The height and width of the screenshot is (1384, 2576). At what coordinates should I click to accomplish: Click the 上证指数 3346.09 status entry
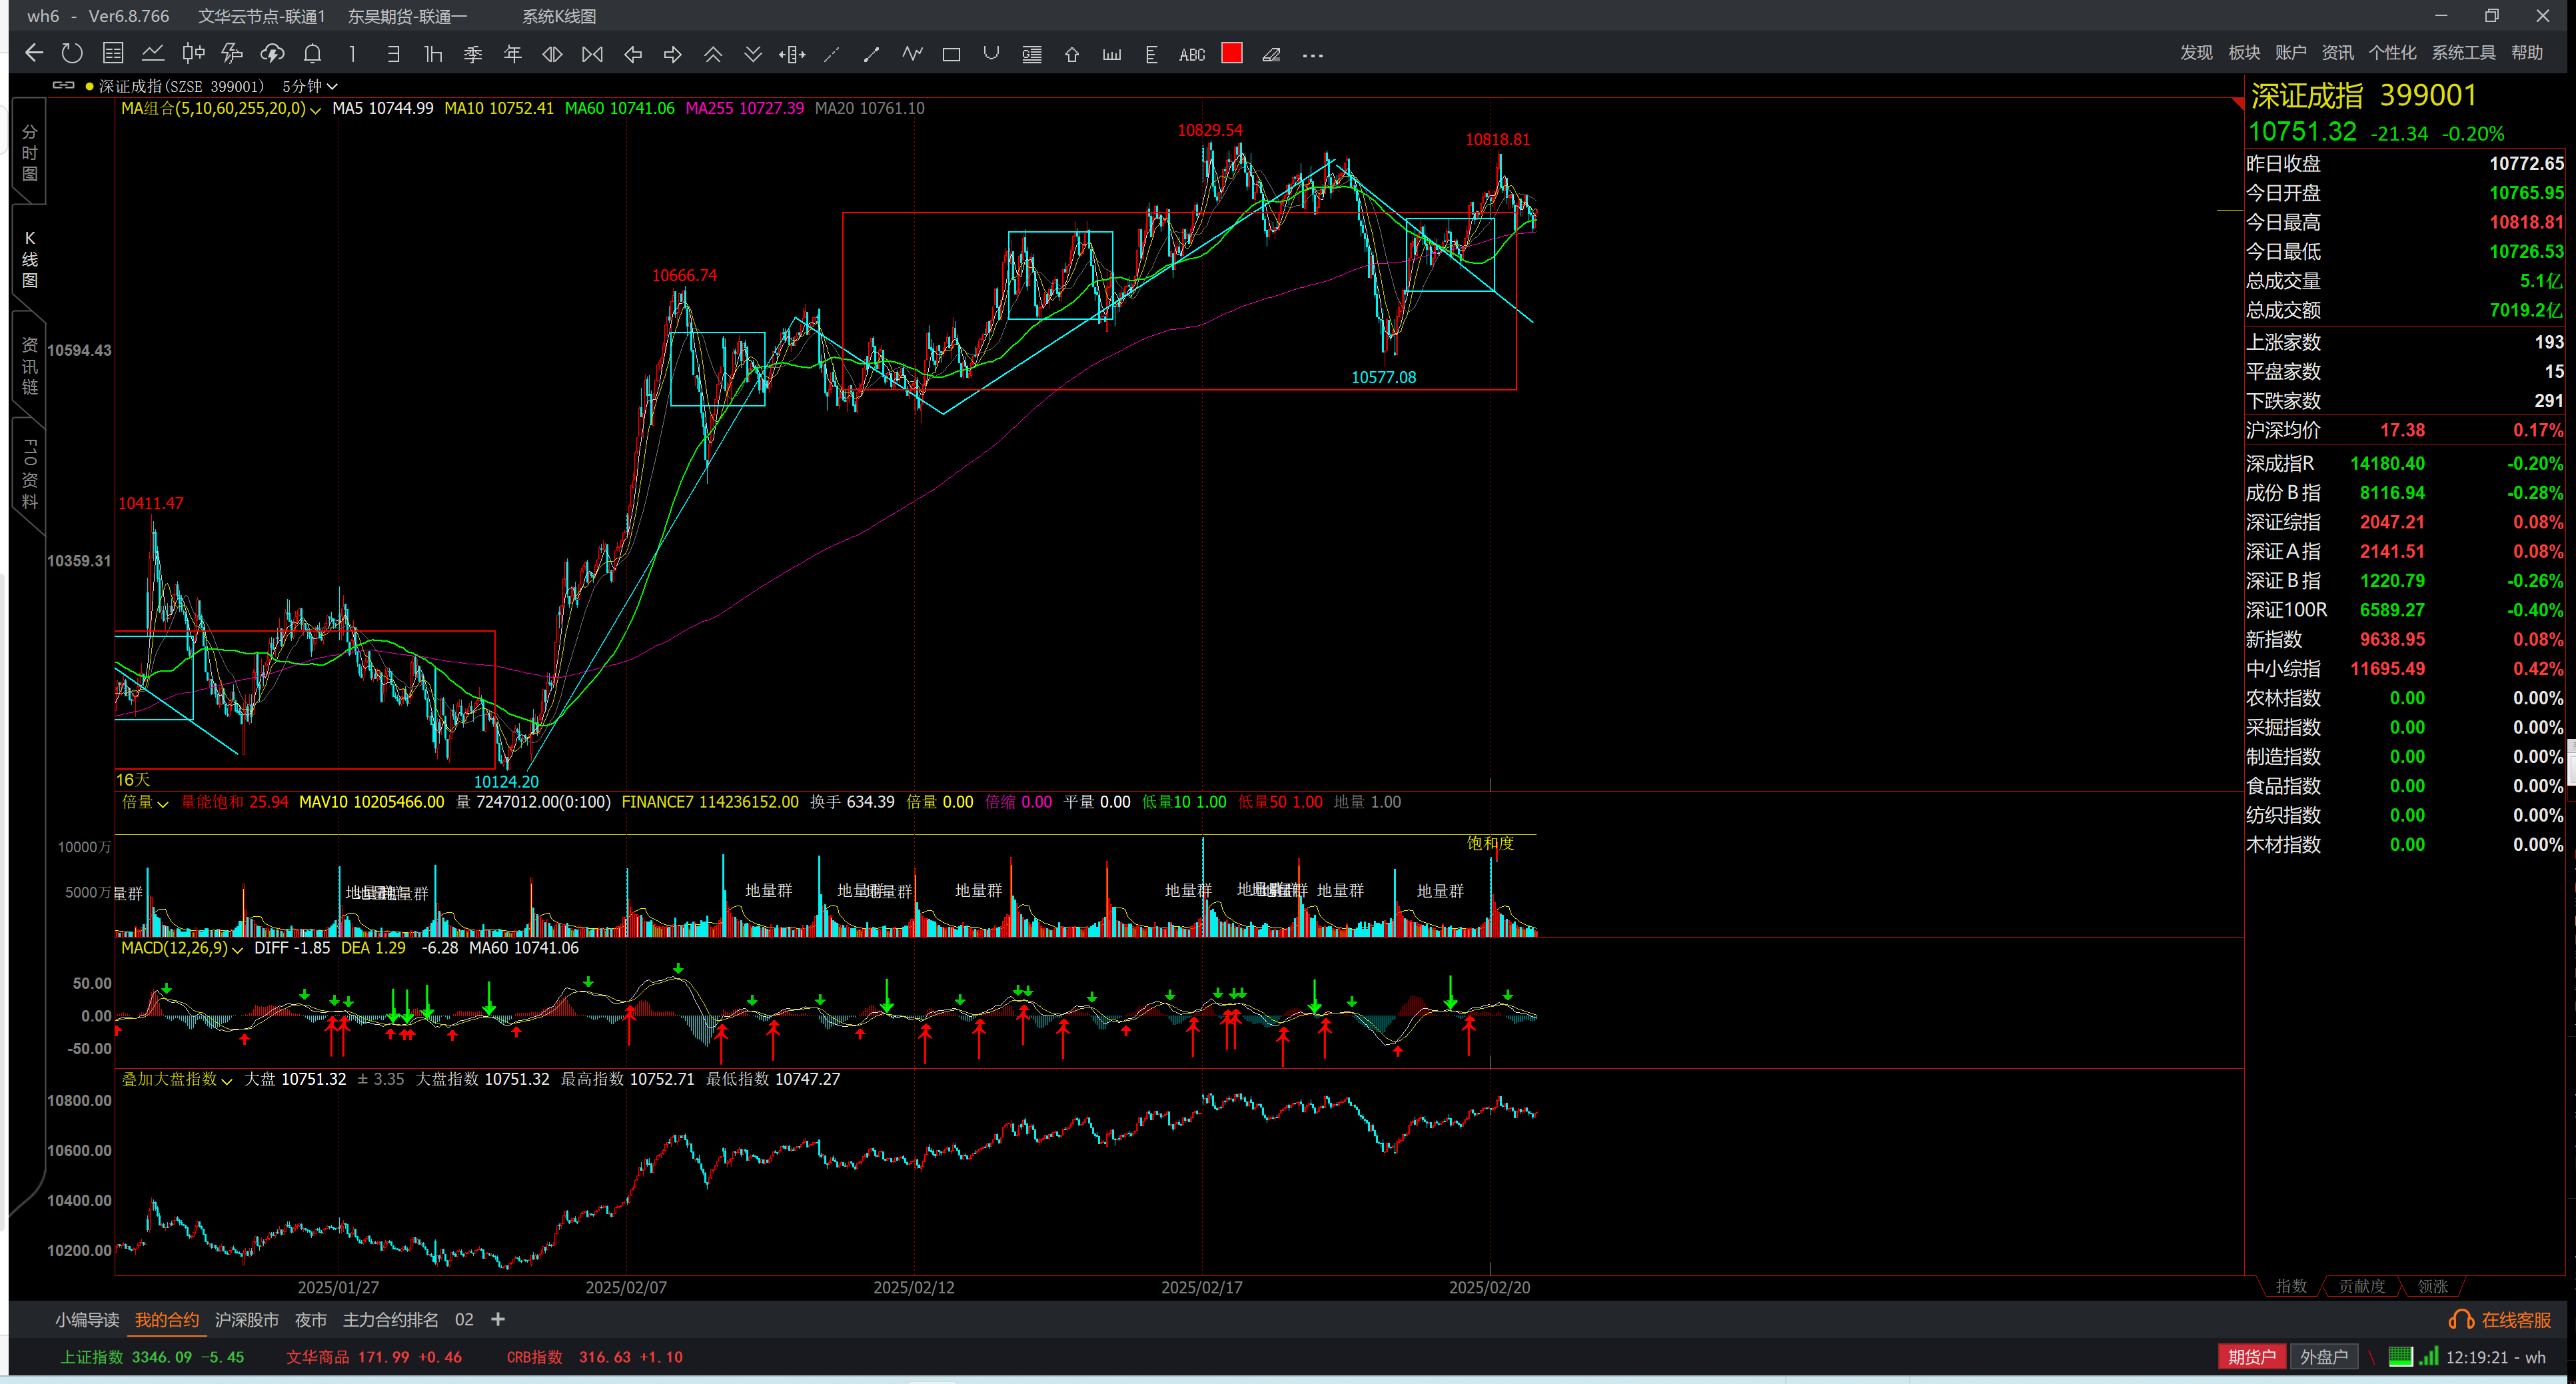(x=152, y=1357)
